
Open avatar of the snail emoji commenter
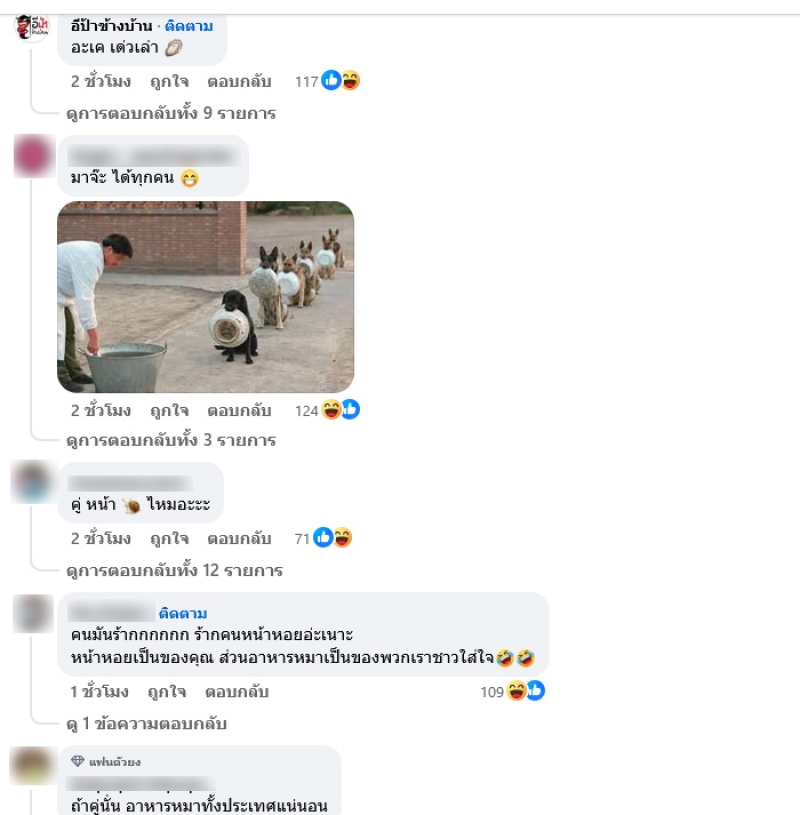tap(33, 481)
